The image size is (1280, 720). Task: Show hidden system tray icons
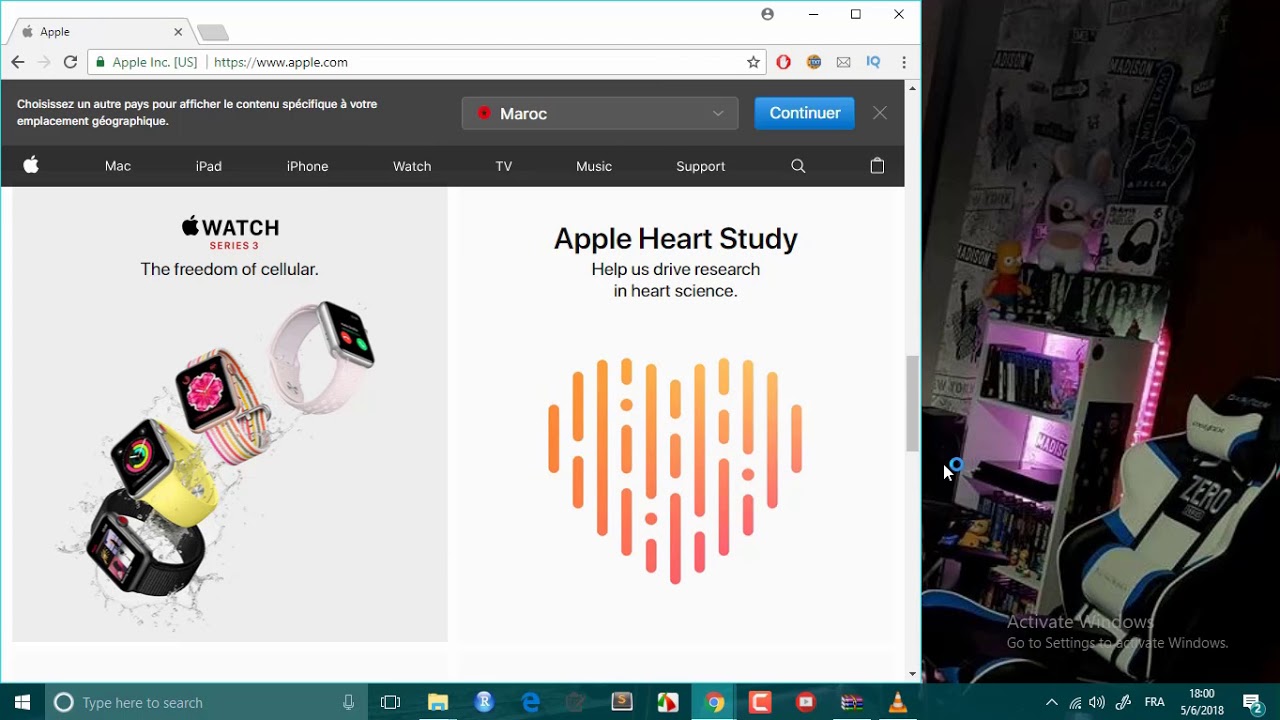1051,702
